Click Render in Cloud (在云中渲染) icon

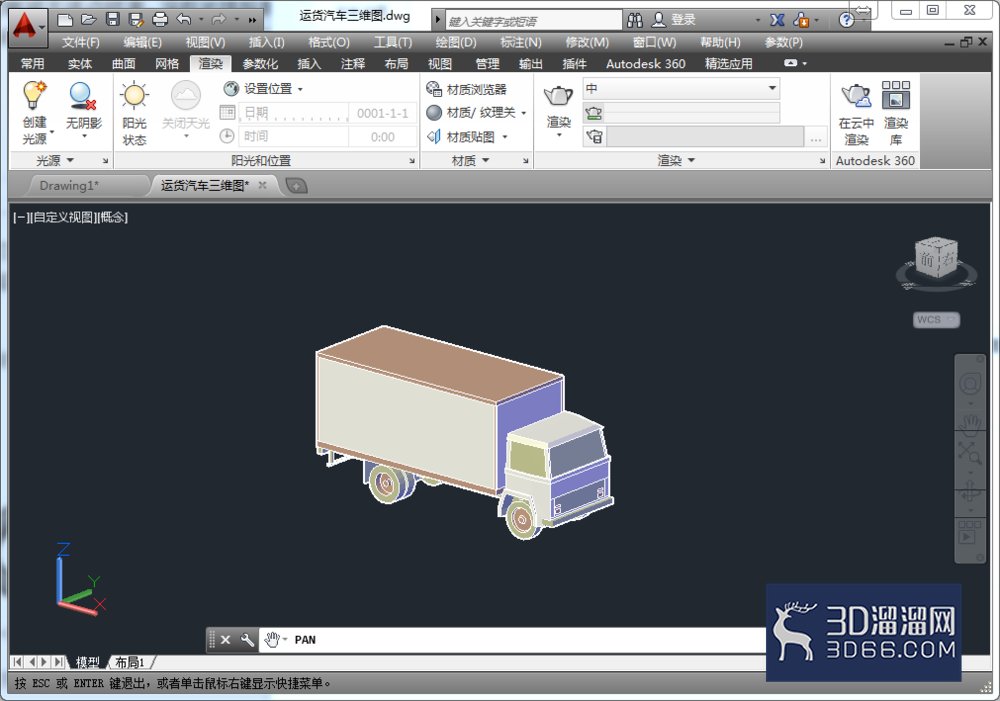(855, 96)
